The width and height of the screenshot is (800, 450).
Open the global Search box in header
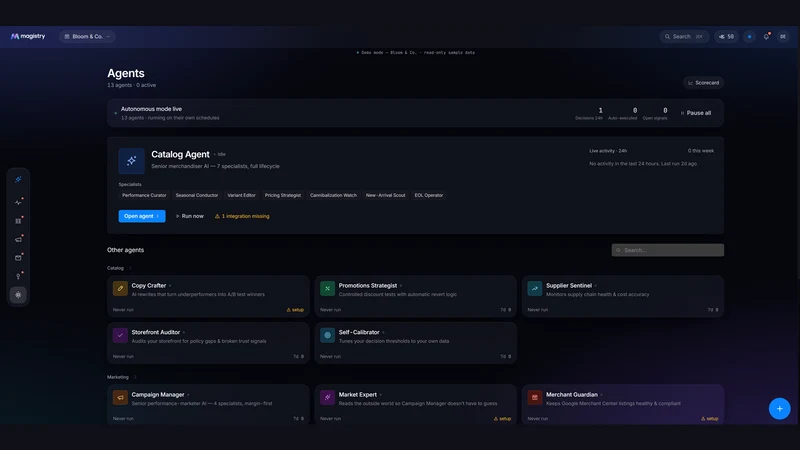click(684, 37)
